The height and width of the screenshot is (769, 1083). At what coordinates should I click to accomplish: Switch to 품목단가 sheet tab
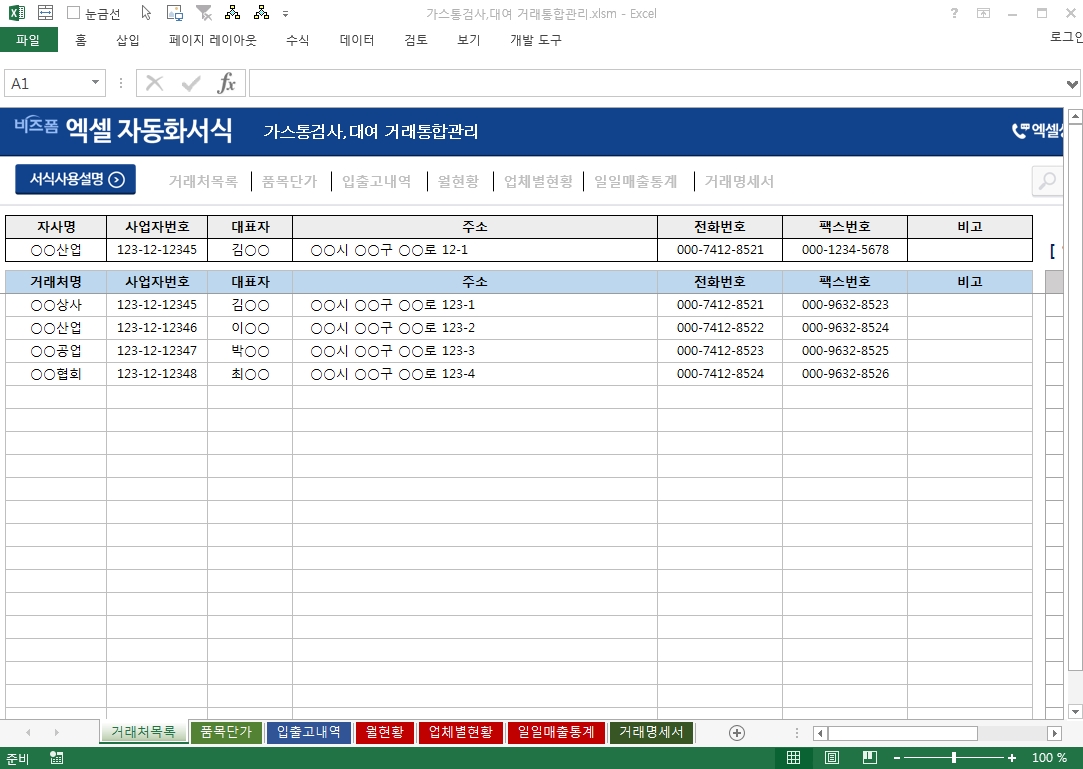226,732
